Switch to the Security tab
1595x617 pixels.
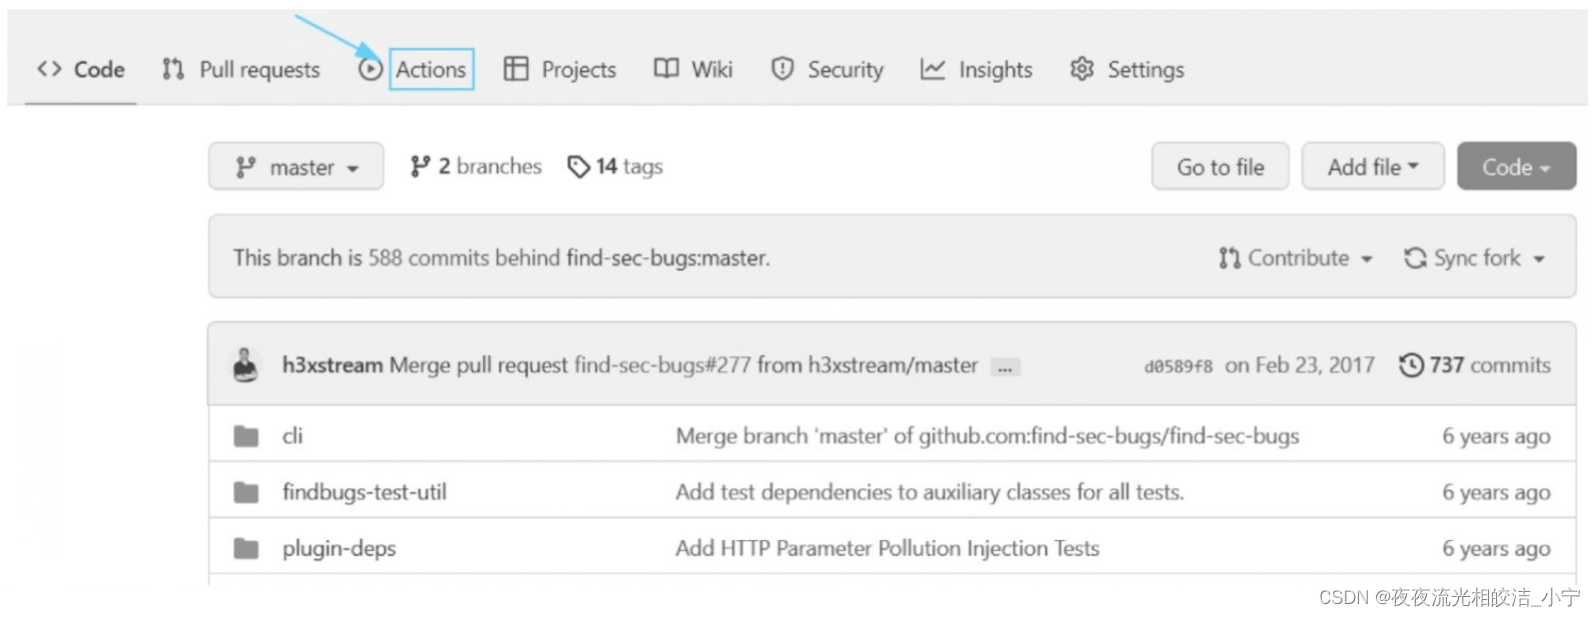827,69
